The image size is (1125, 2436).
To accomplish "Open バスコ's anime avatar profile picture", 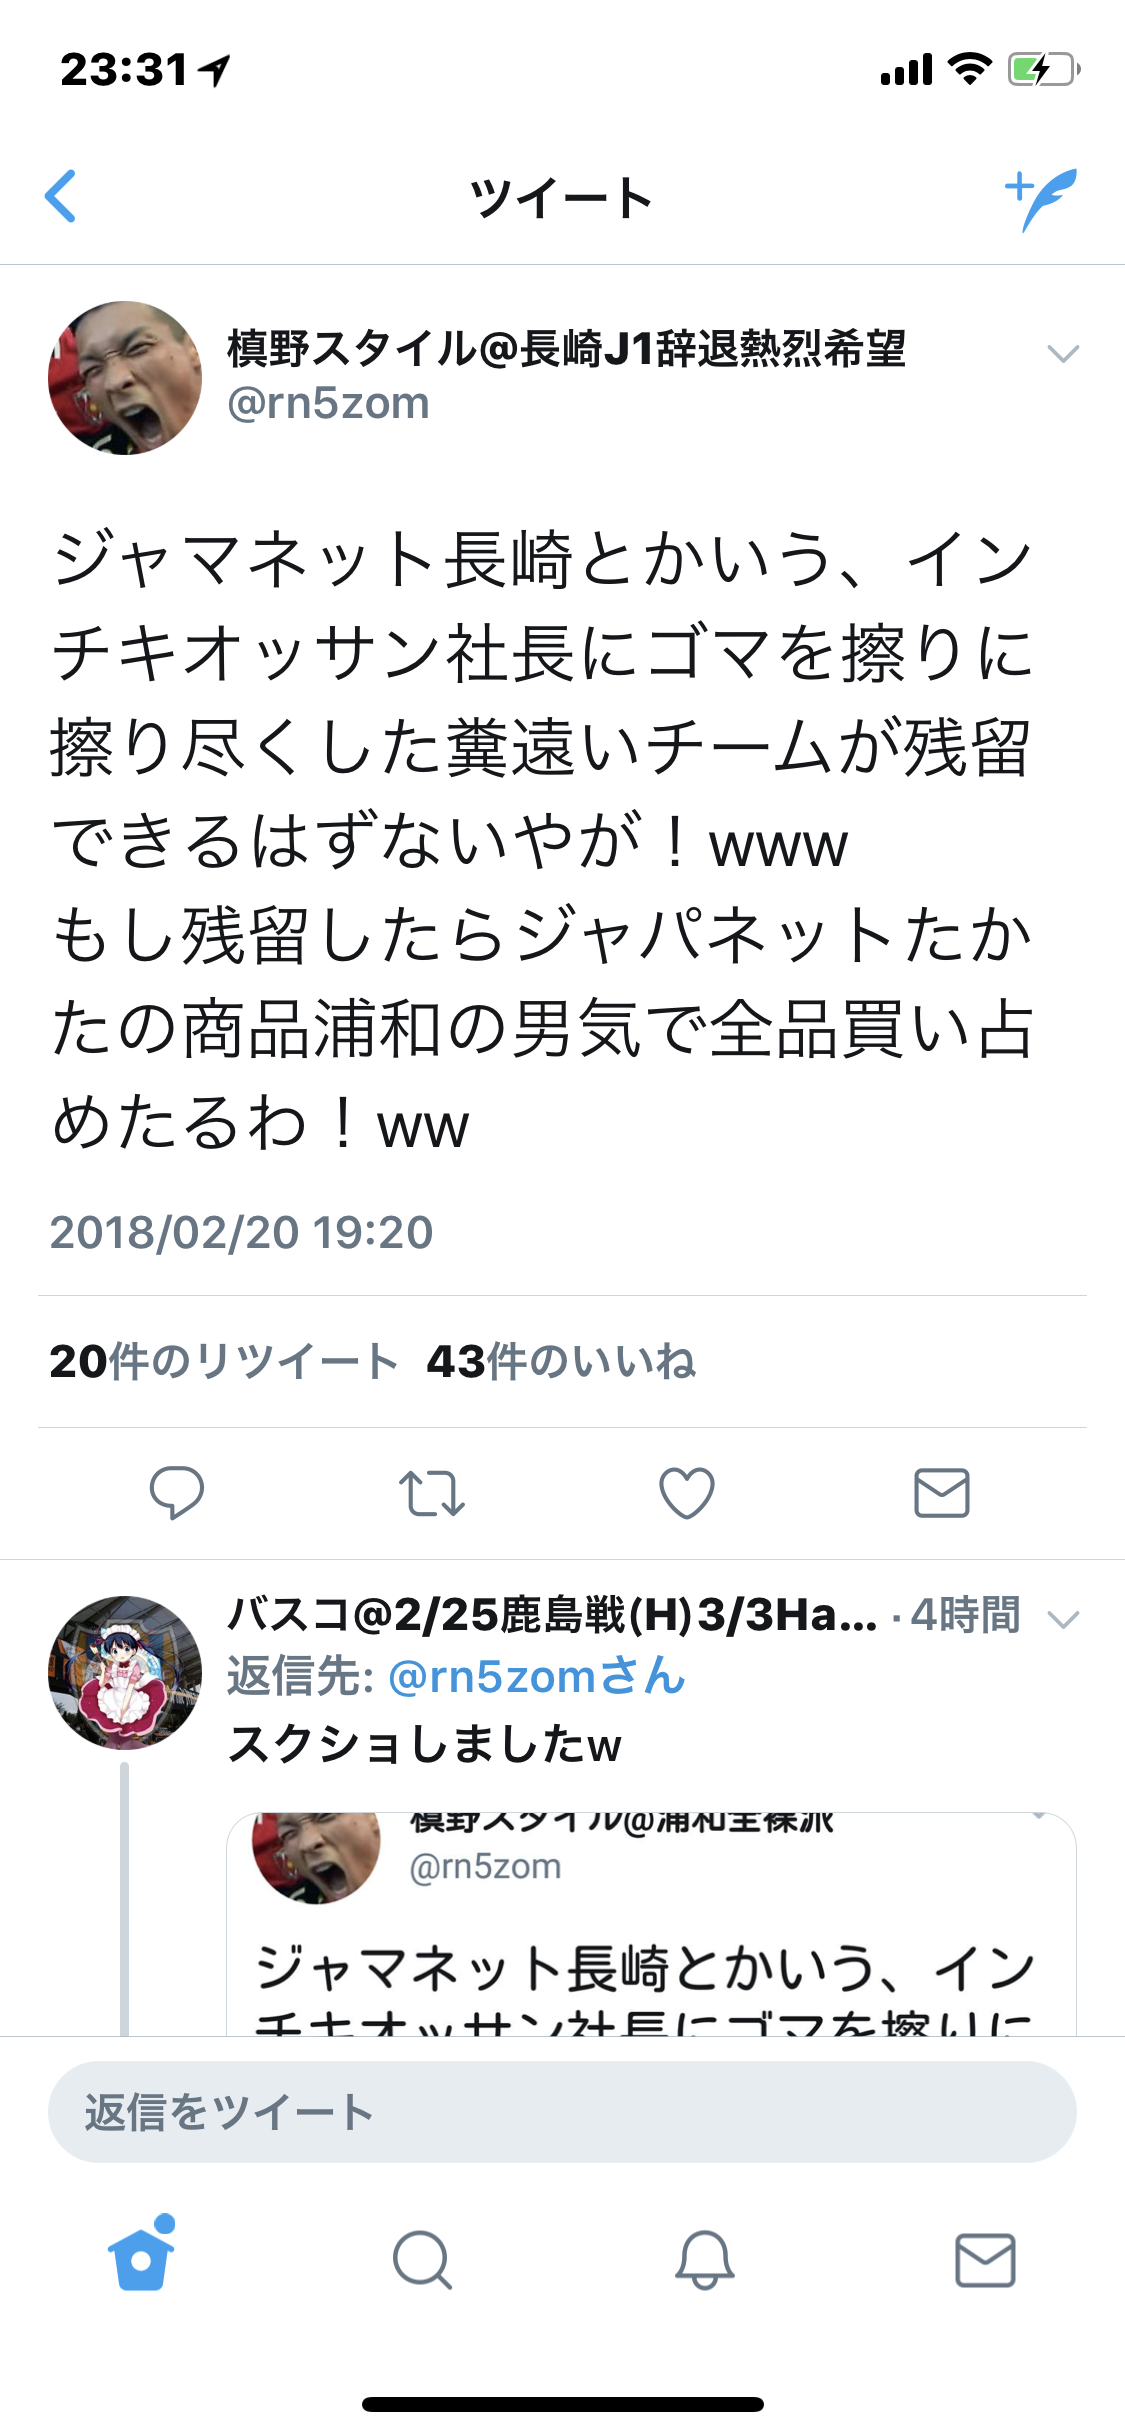I will pyautogui.click(x=125, y=1672).
